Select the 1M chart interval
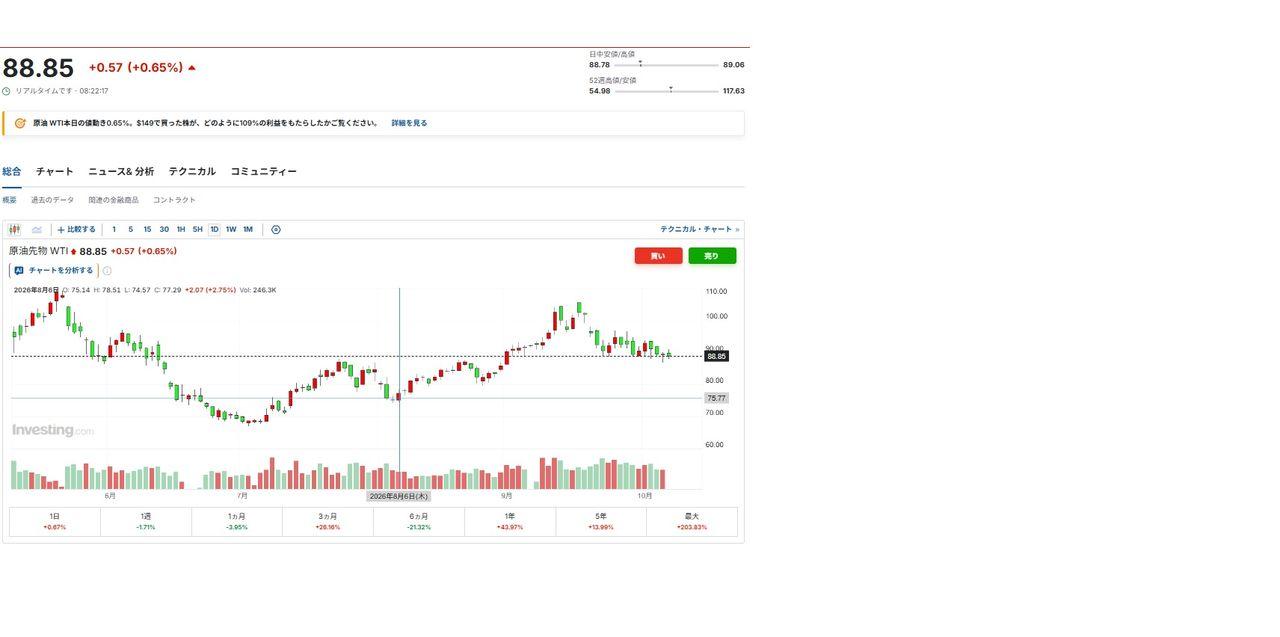The width and height of the screenshot is (1280, 637). tap(248, 230)
